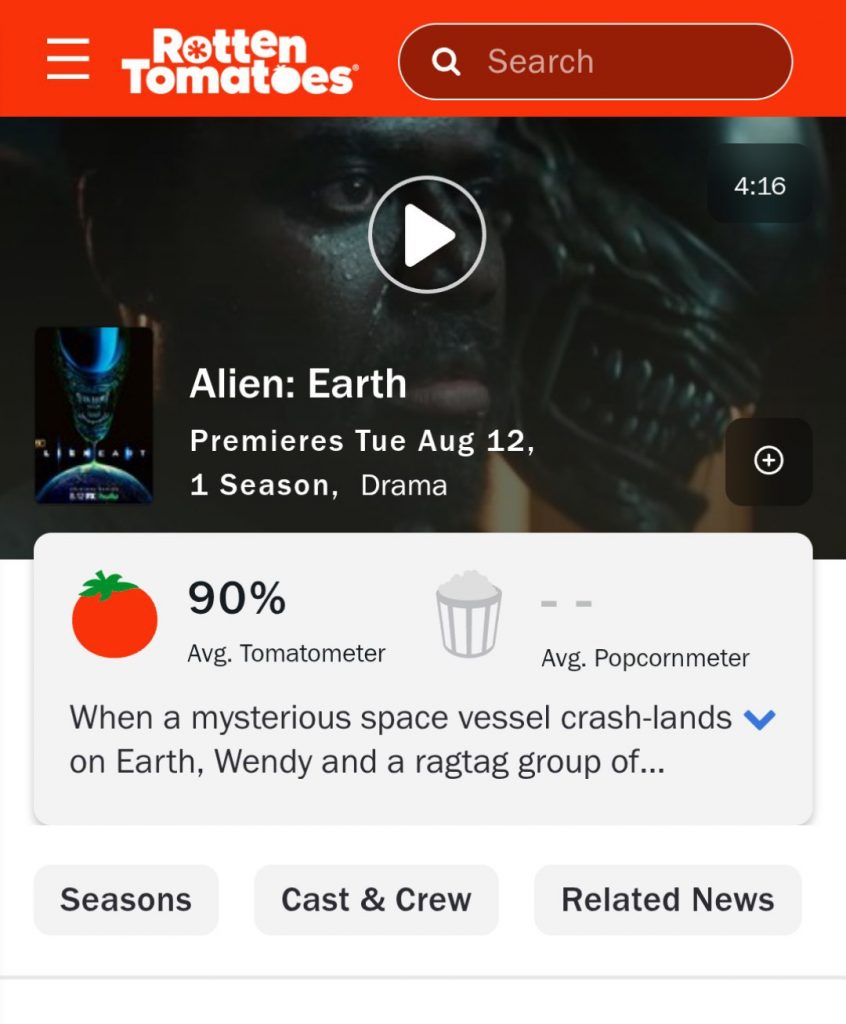Click the Drama genre label
This screenshot has height=1024, width=846.
click(x=404, y=485)
